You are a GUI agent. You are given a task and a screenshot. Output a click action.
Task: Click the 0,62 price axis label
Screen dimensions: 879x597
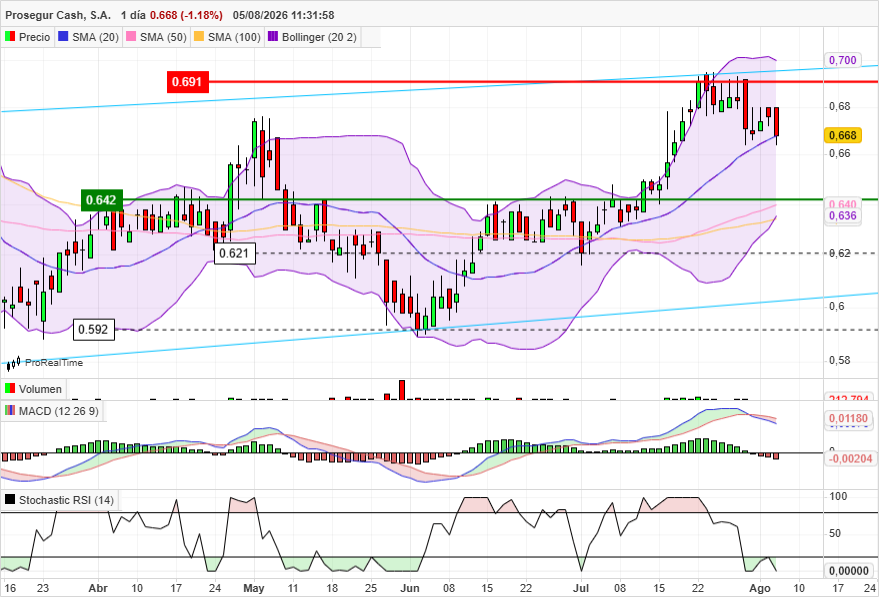point(840,253)
